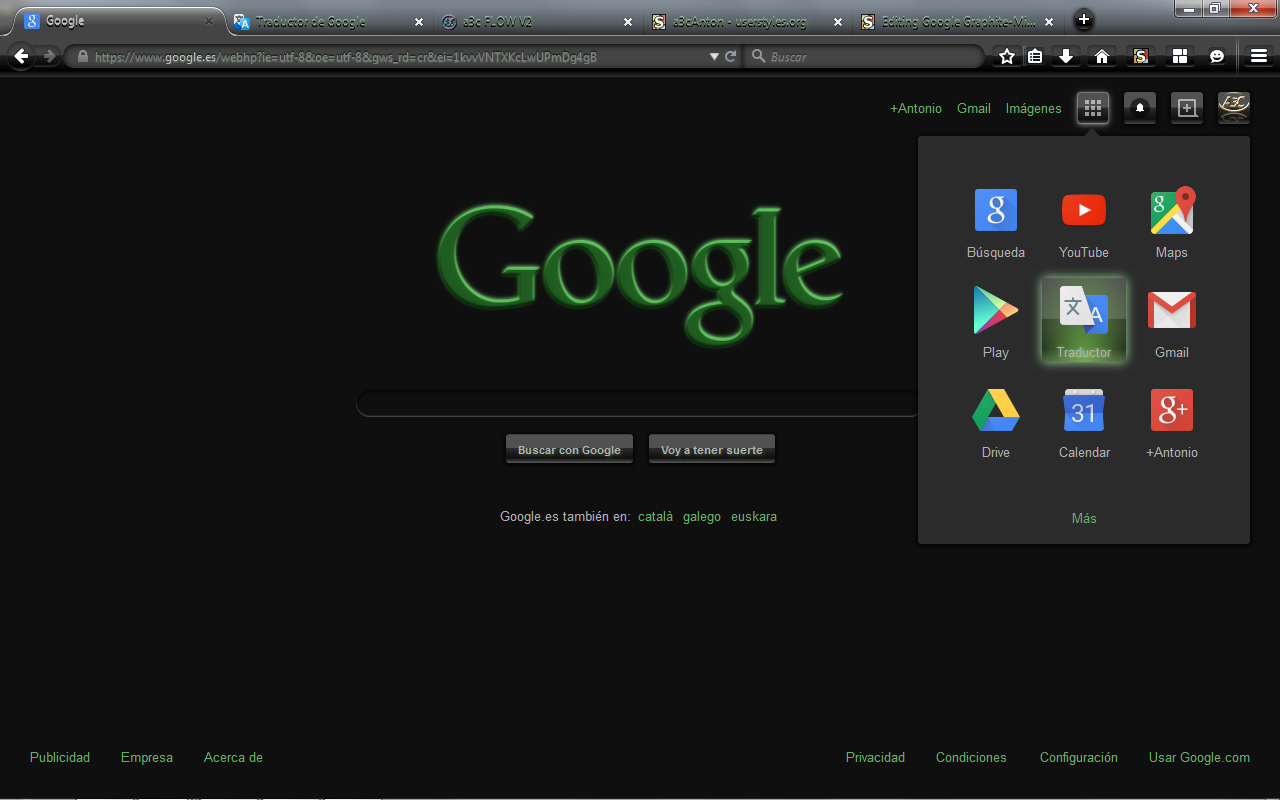Open Drive from the apps panel

point(996,422)
